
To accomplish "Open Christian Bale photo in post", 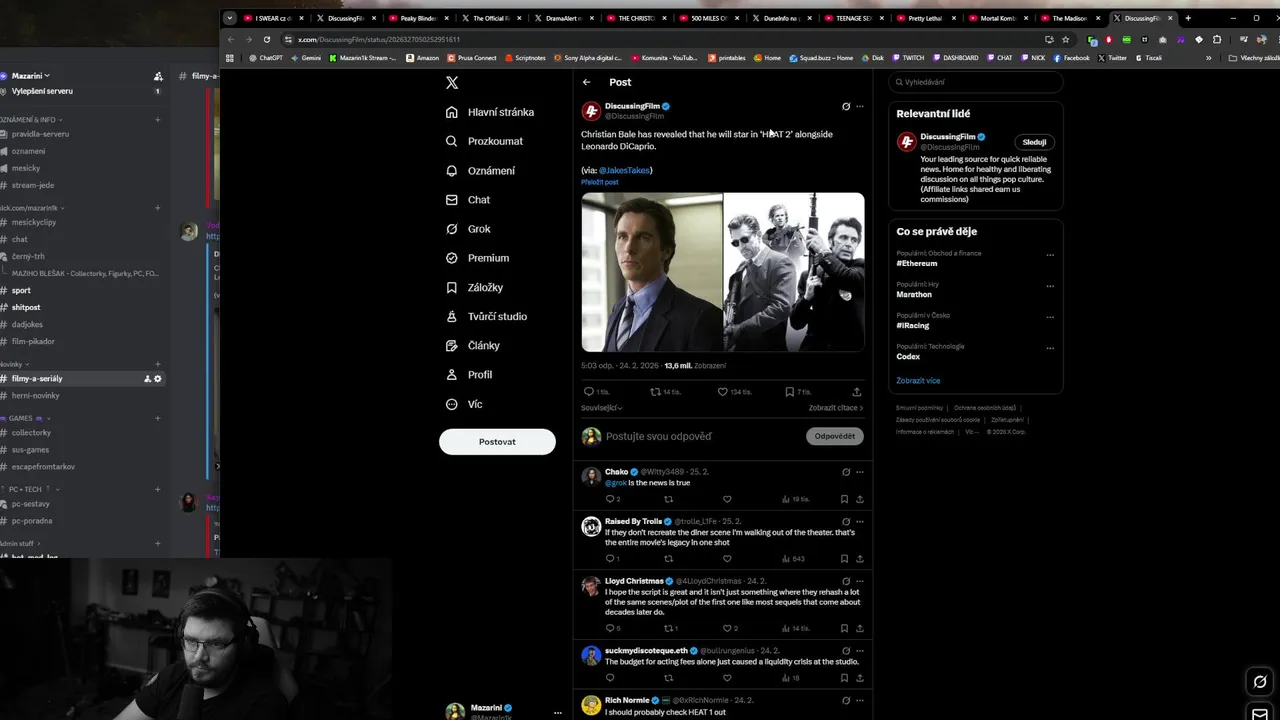I will click(652, 272).
